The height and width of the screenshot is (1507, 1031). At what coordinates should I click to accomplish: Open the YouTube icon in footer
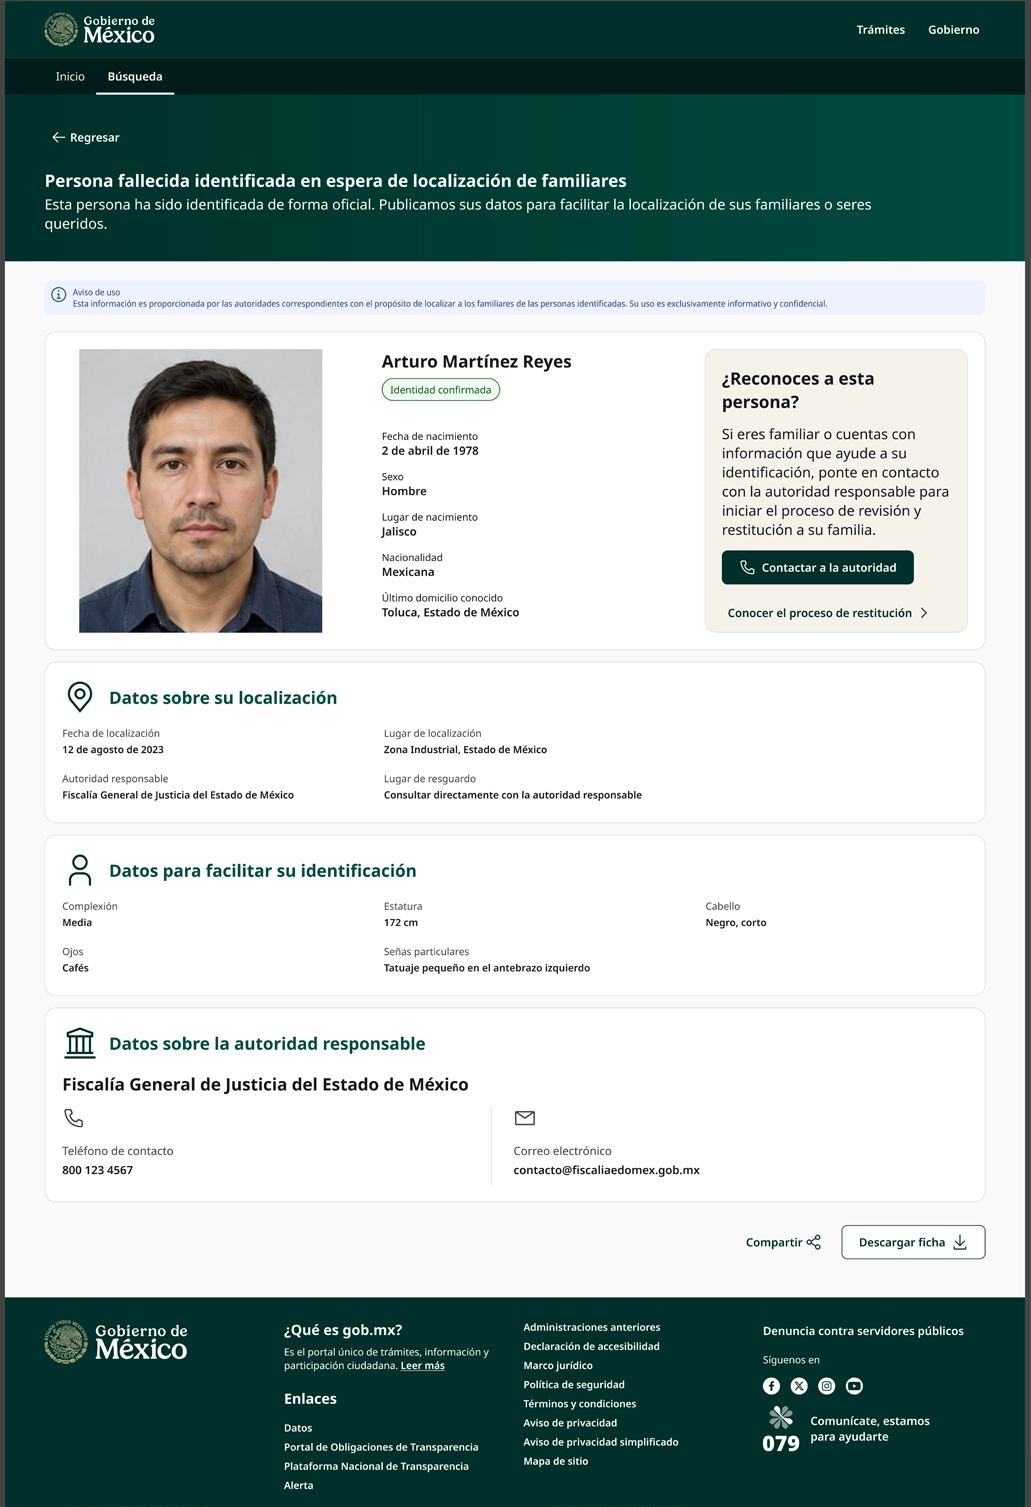[854, 1386]
